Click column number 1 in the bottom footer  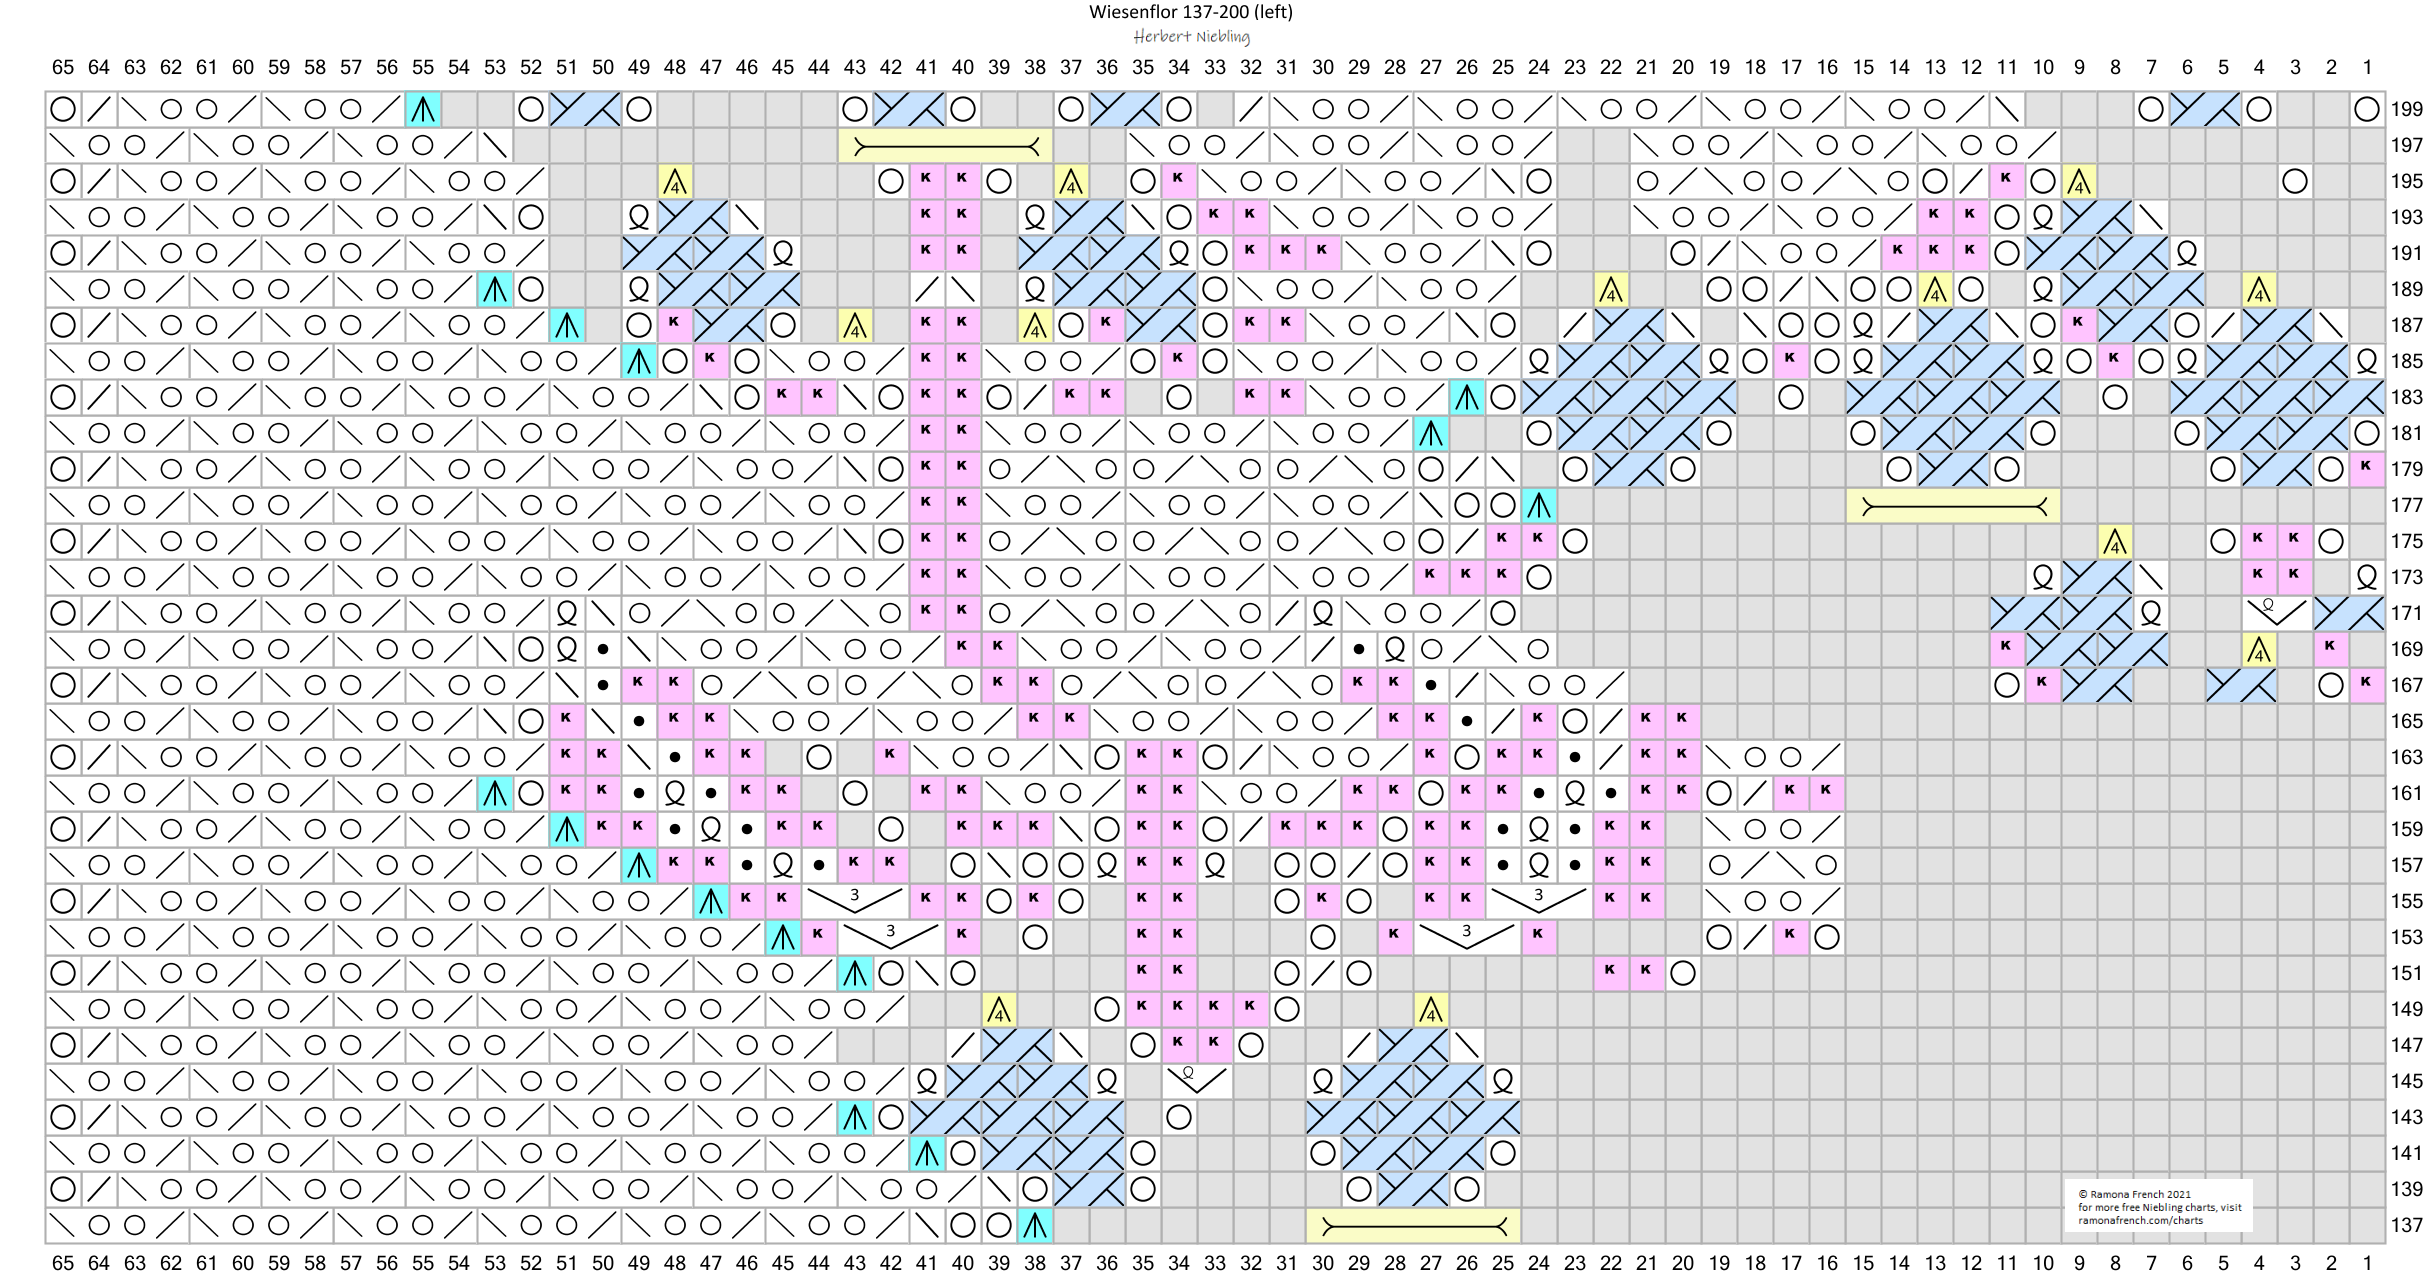[2367, 1263]
